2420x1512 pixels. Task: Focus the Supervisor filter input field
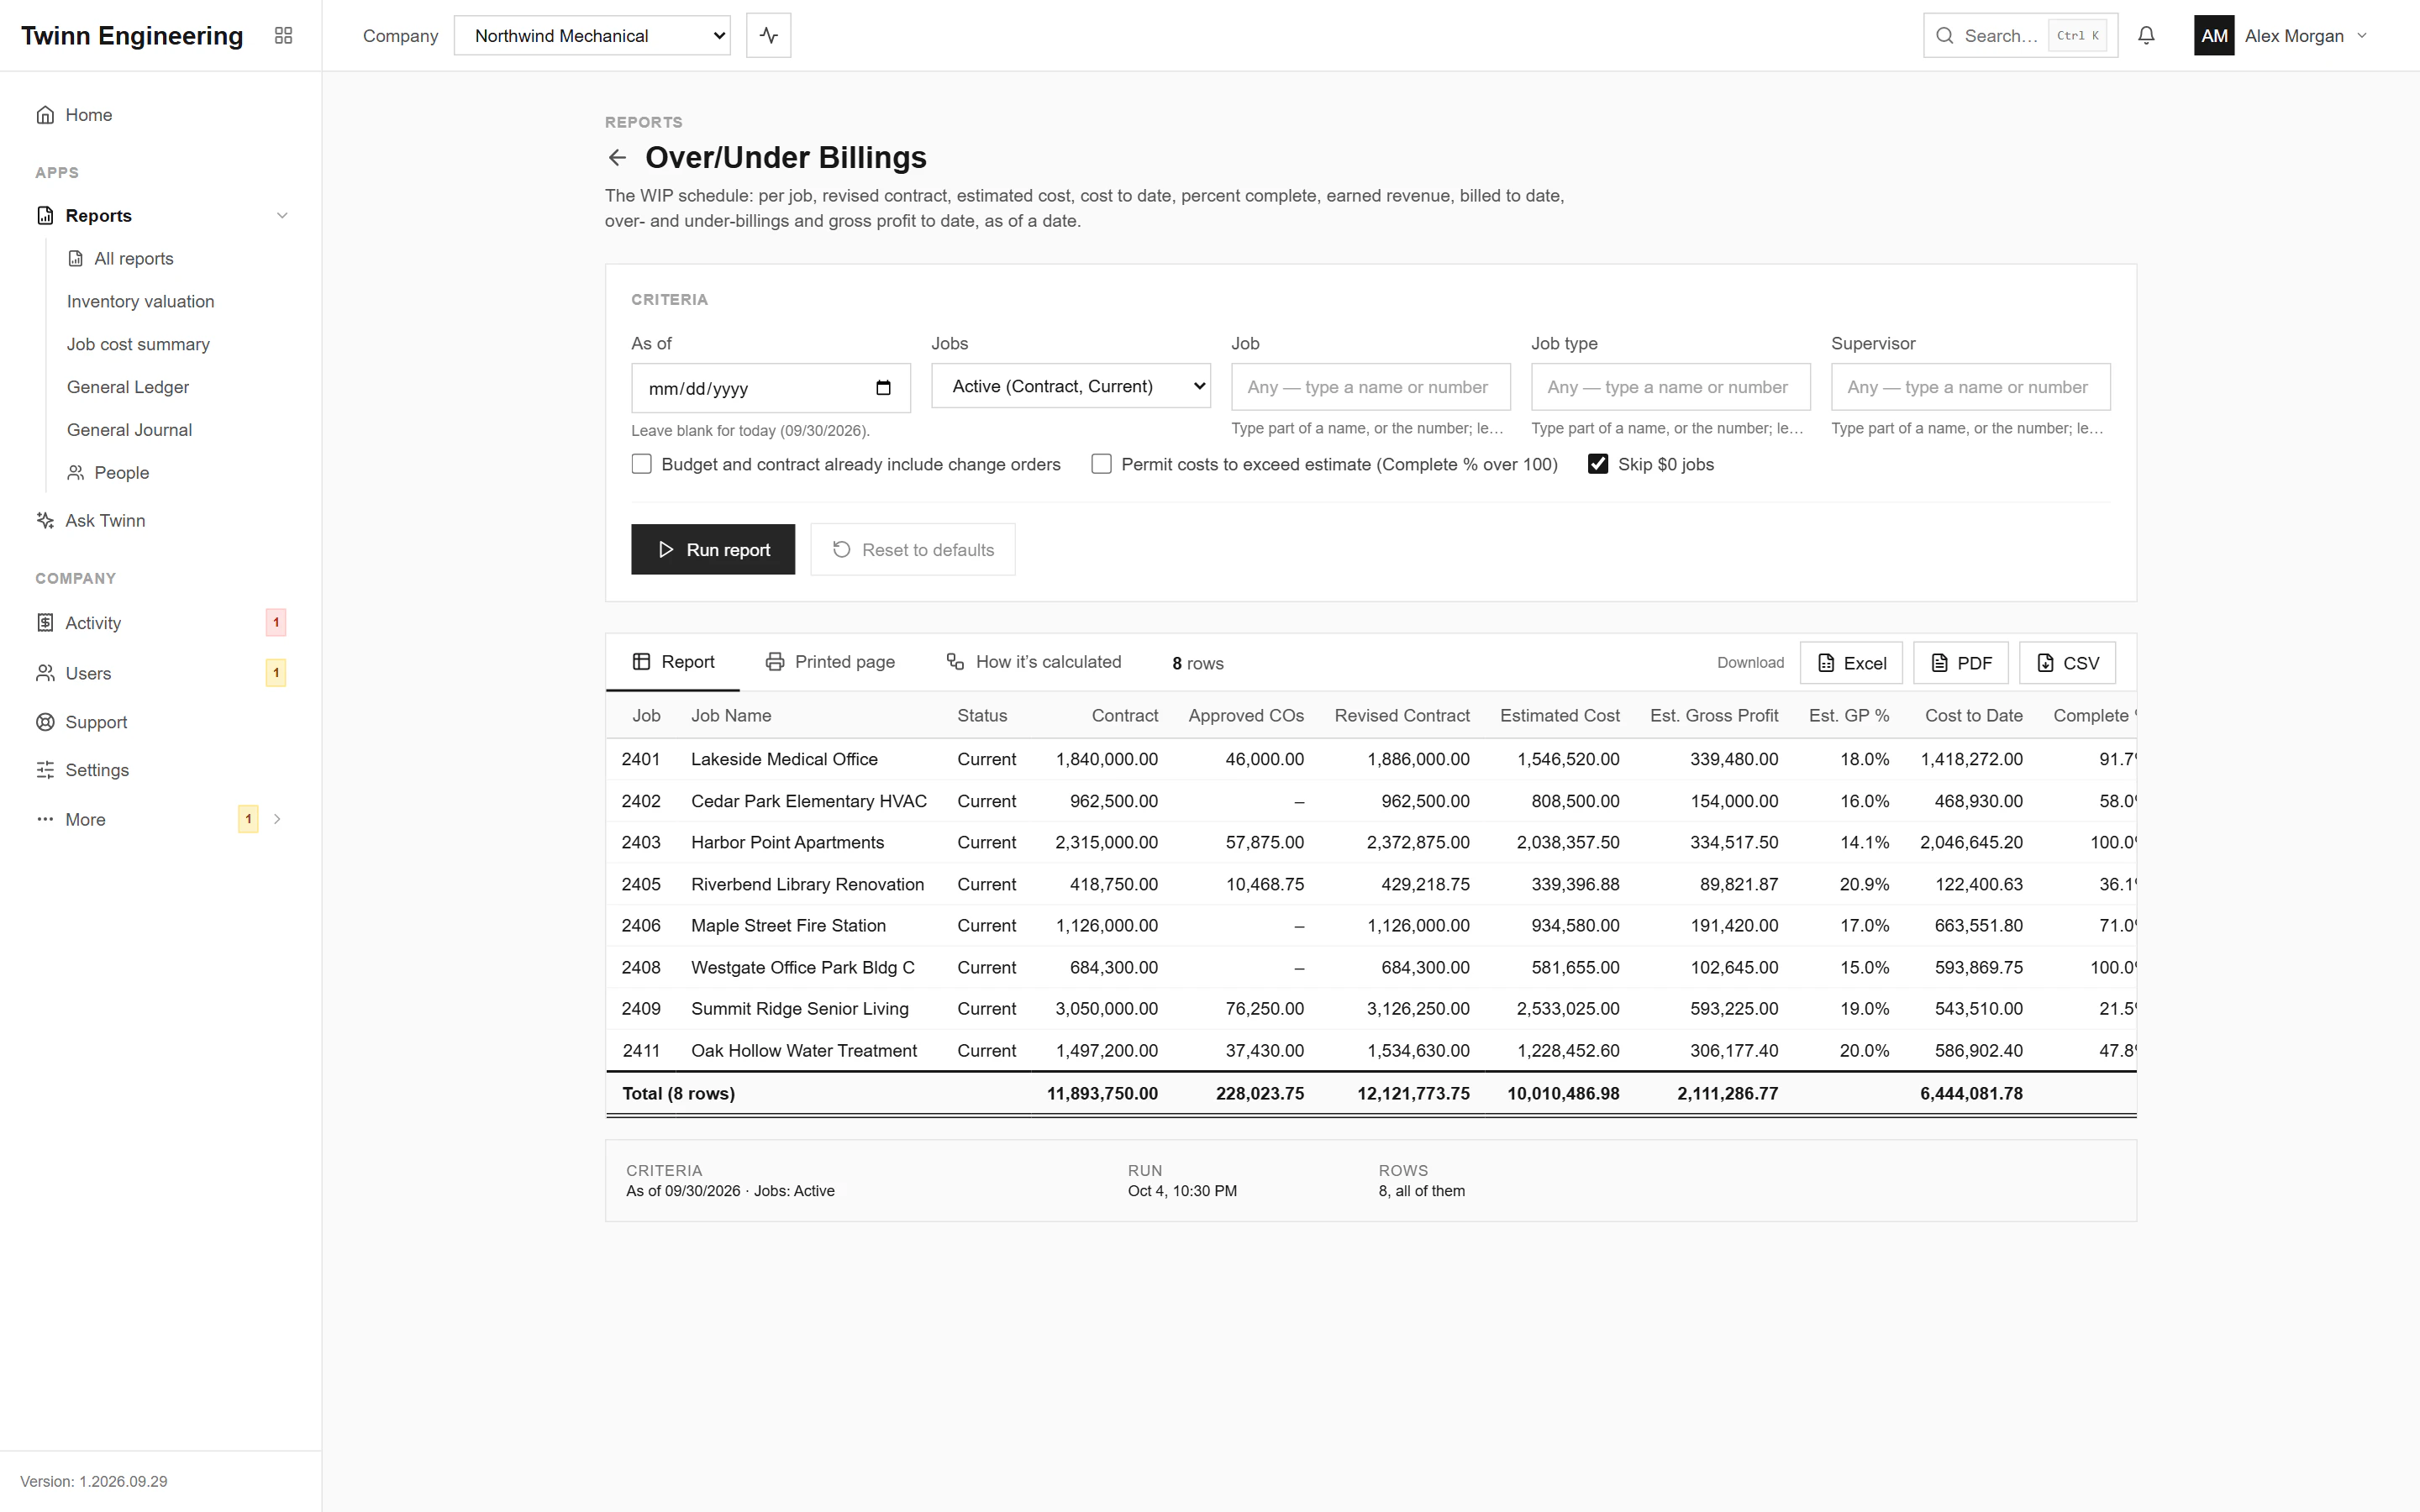coord(1970,386)
